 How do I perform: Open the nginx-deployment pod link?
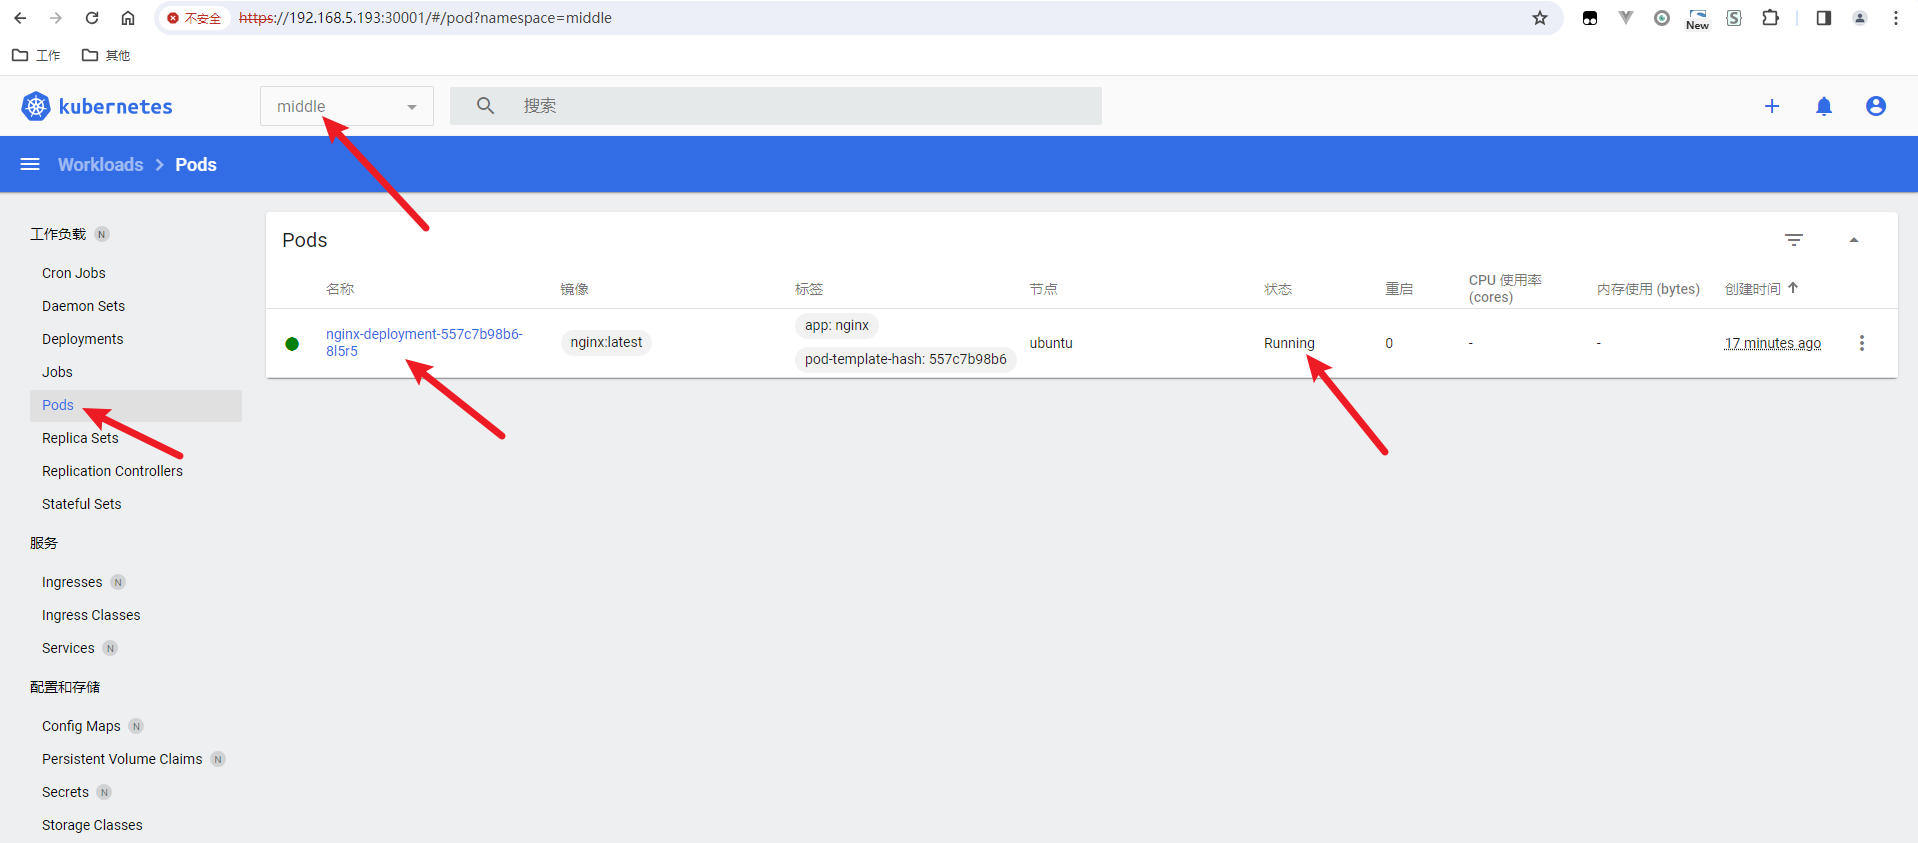[424, 342]
